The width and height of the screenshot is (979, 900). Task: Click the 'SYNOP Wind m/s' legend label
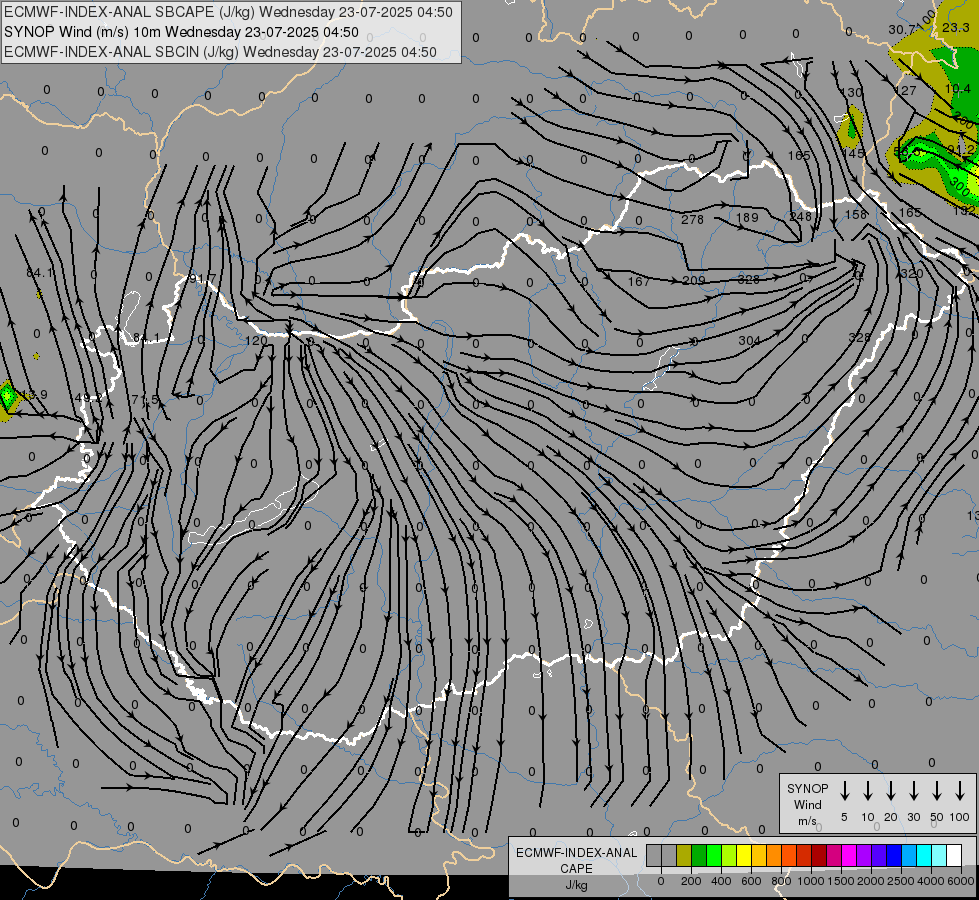807,804
